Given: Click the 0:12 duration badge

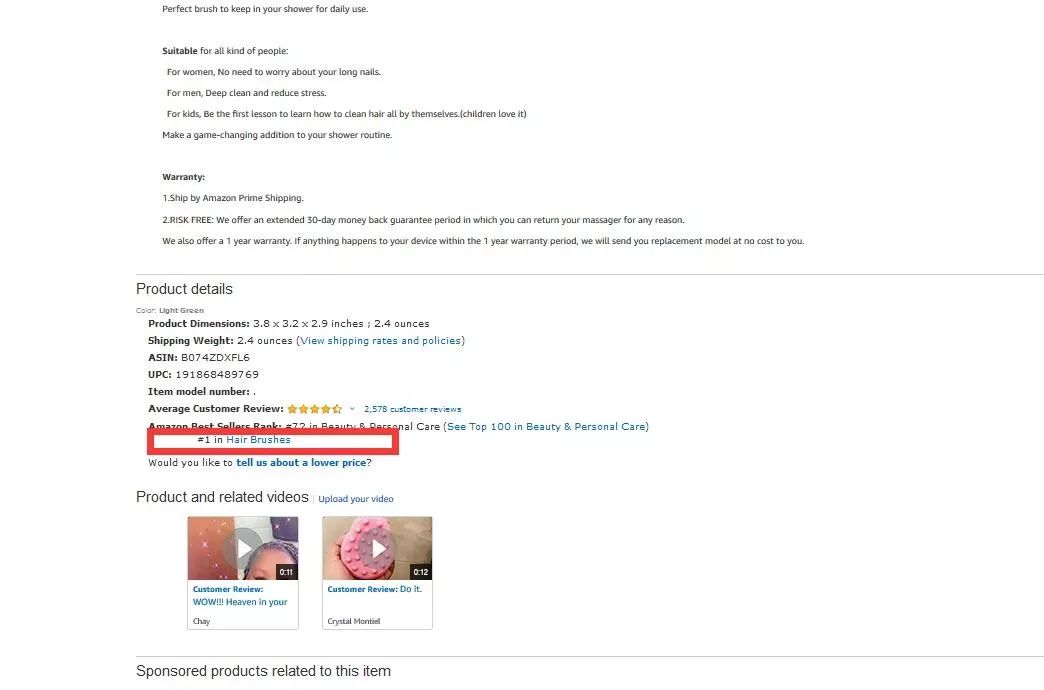Looking at the screenshot, I should 421,572.
